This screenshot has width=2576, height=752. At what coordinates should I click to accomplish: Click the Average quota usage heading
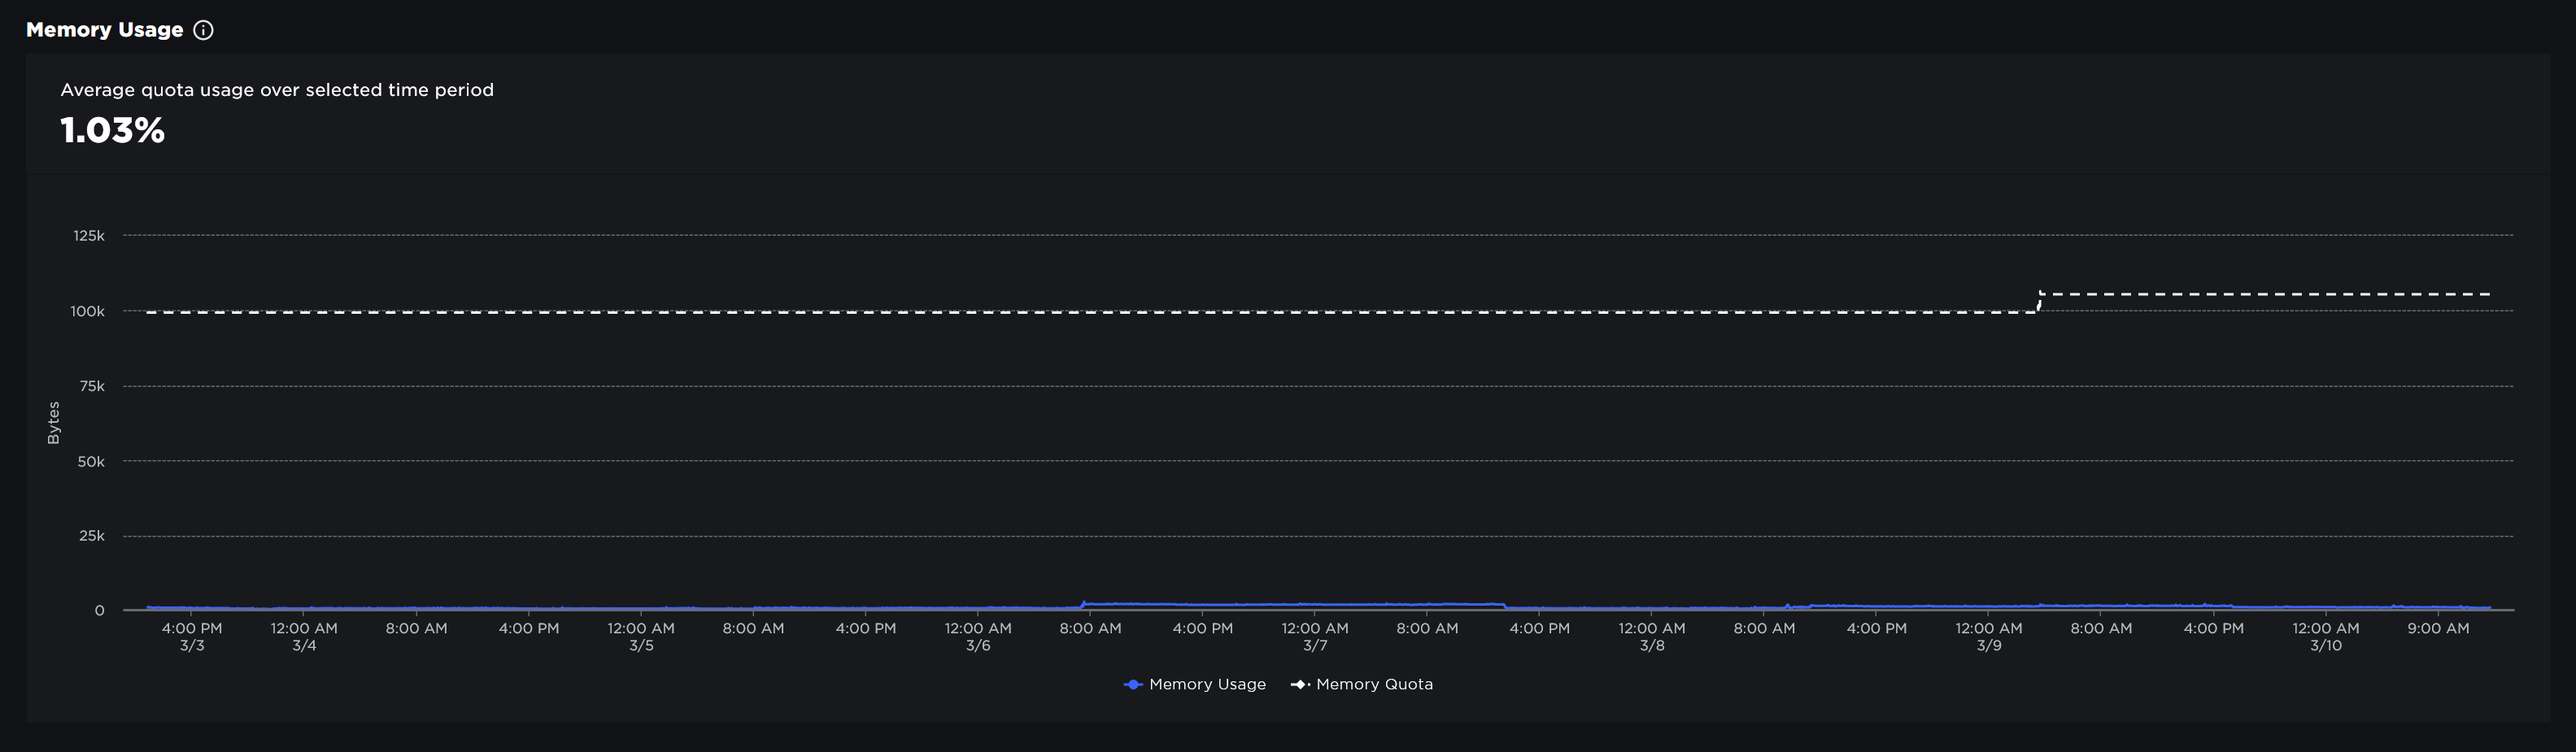click(277, 89)
